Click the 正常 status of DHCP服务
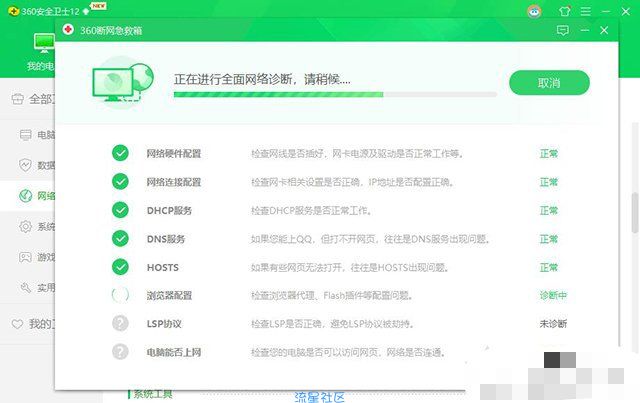The width and height of the screenshot is (640, 403). pyautogui.click(x=549, y=210)
